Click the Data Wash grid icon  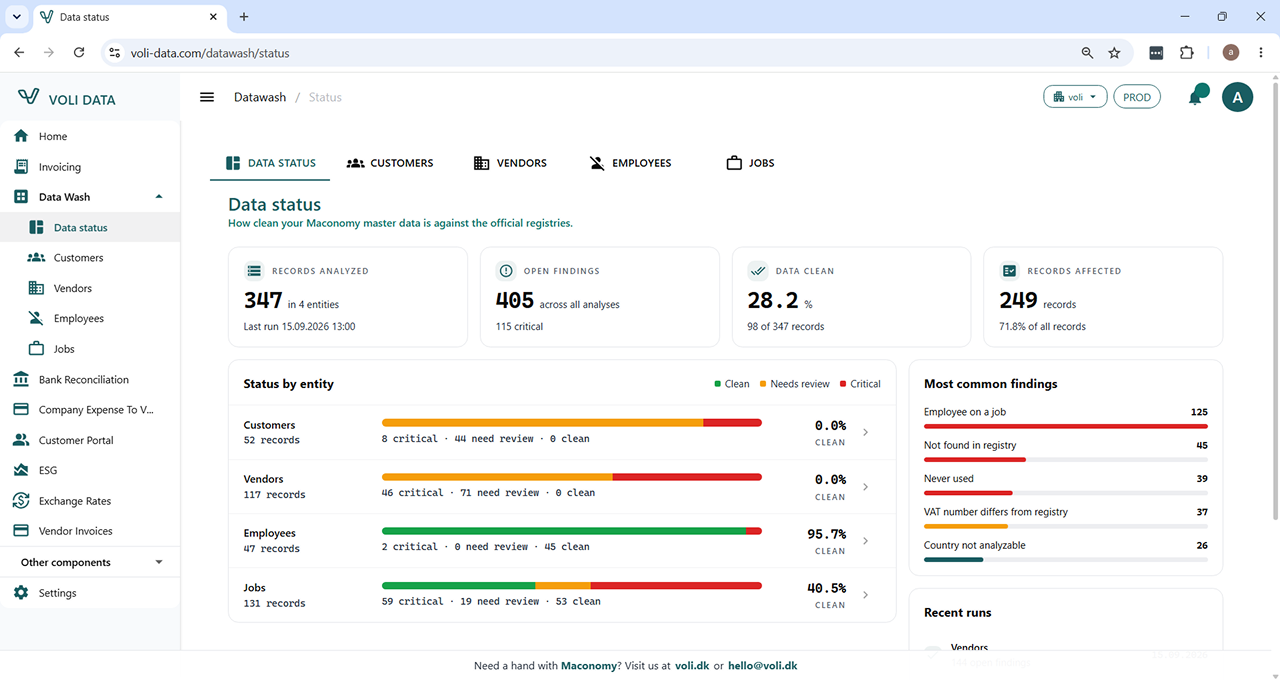pyautogui.click(x=21, y=197)
